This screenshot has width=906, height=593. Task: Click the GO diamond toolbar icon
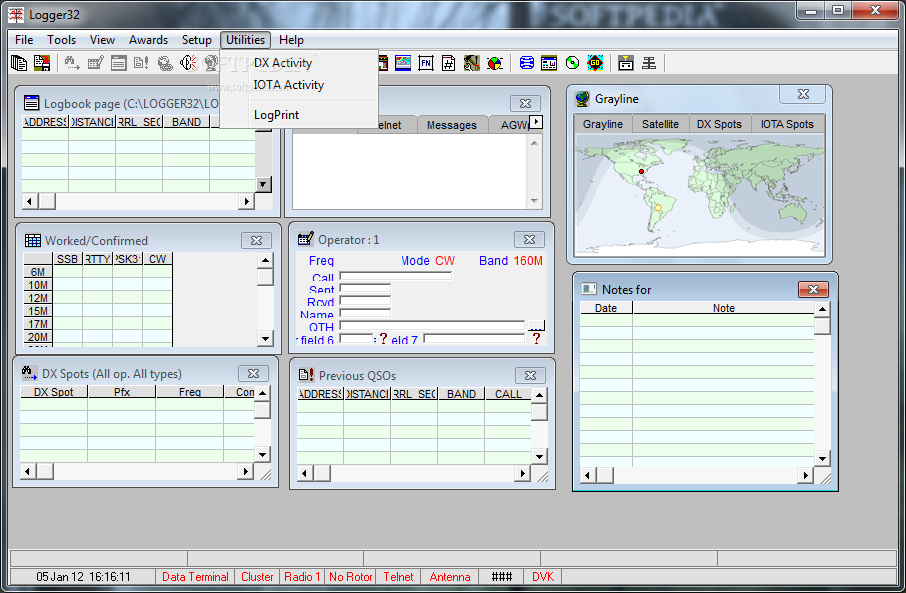[x=595, y=63]
